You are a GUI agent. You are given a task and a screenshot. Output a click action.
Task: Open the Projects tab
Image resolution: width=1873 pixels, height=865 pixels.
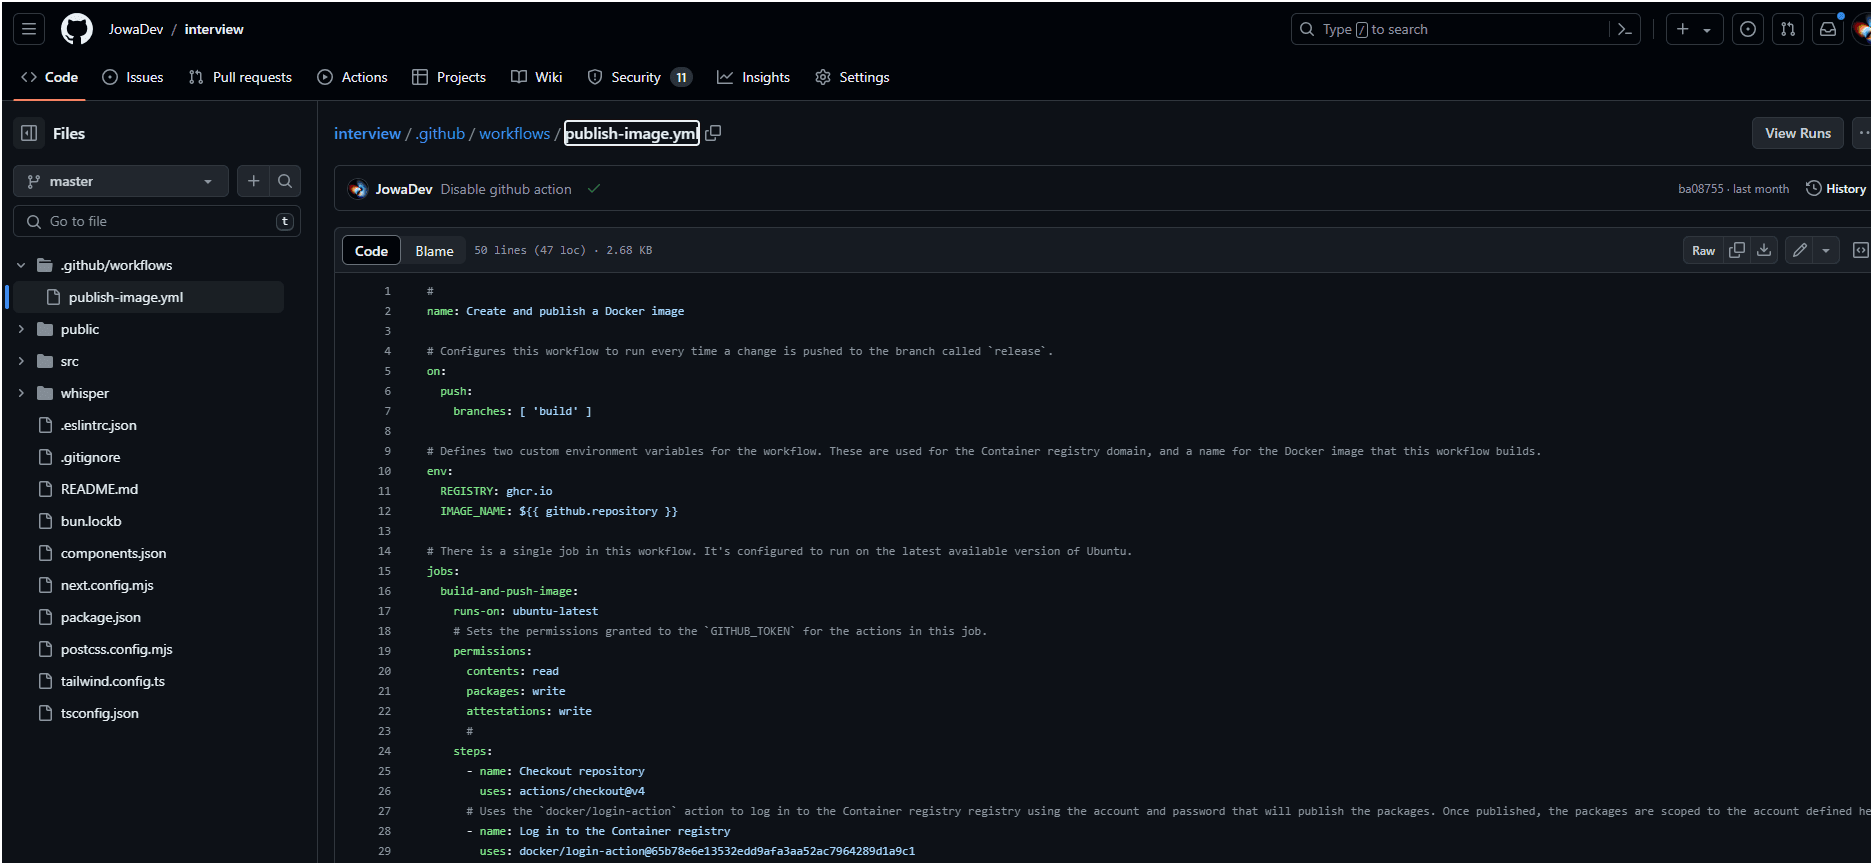[x=449, y=77]
